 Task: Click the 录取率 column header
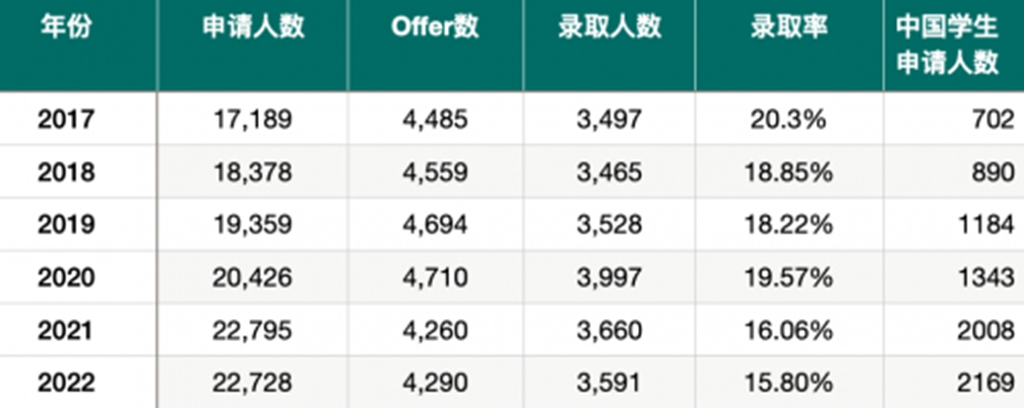(789, 28)
